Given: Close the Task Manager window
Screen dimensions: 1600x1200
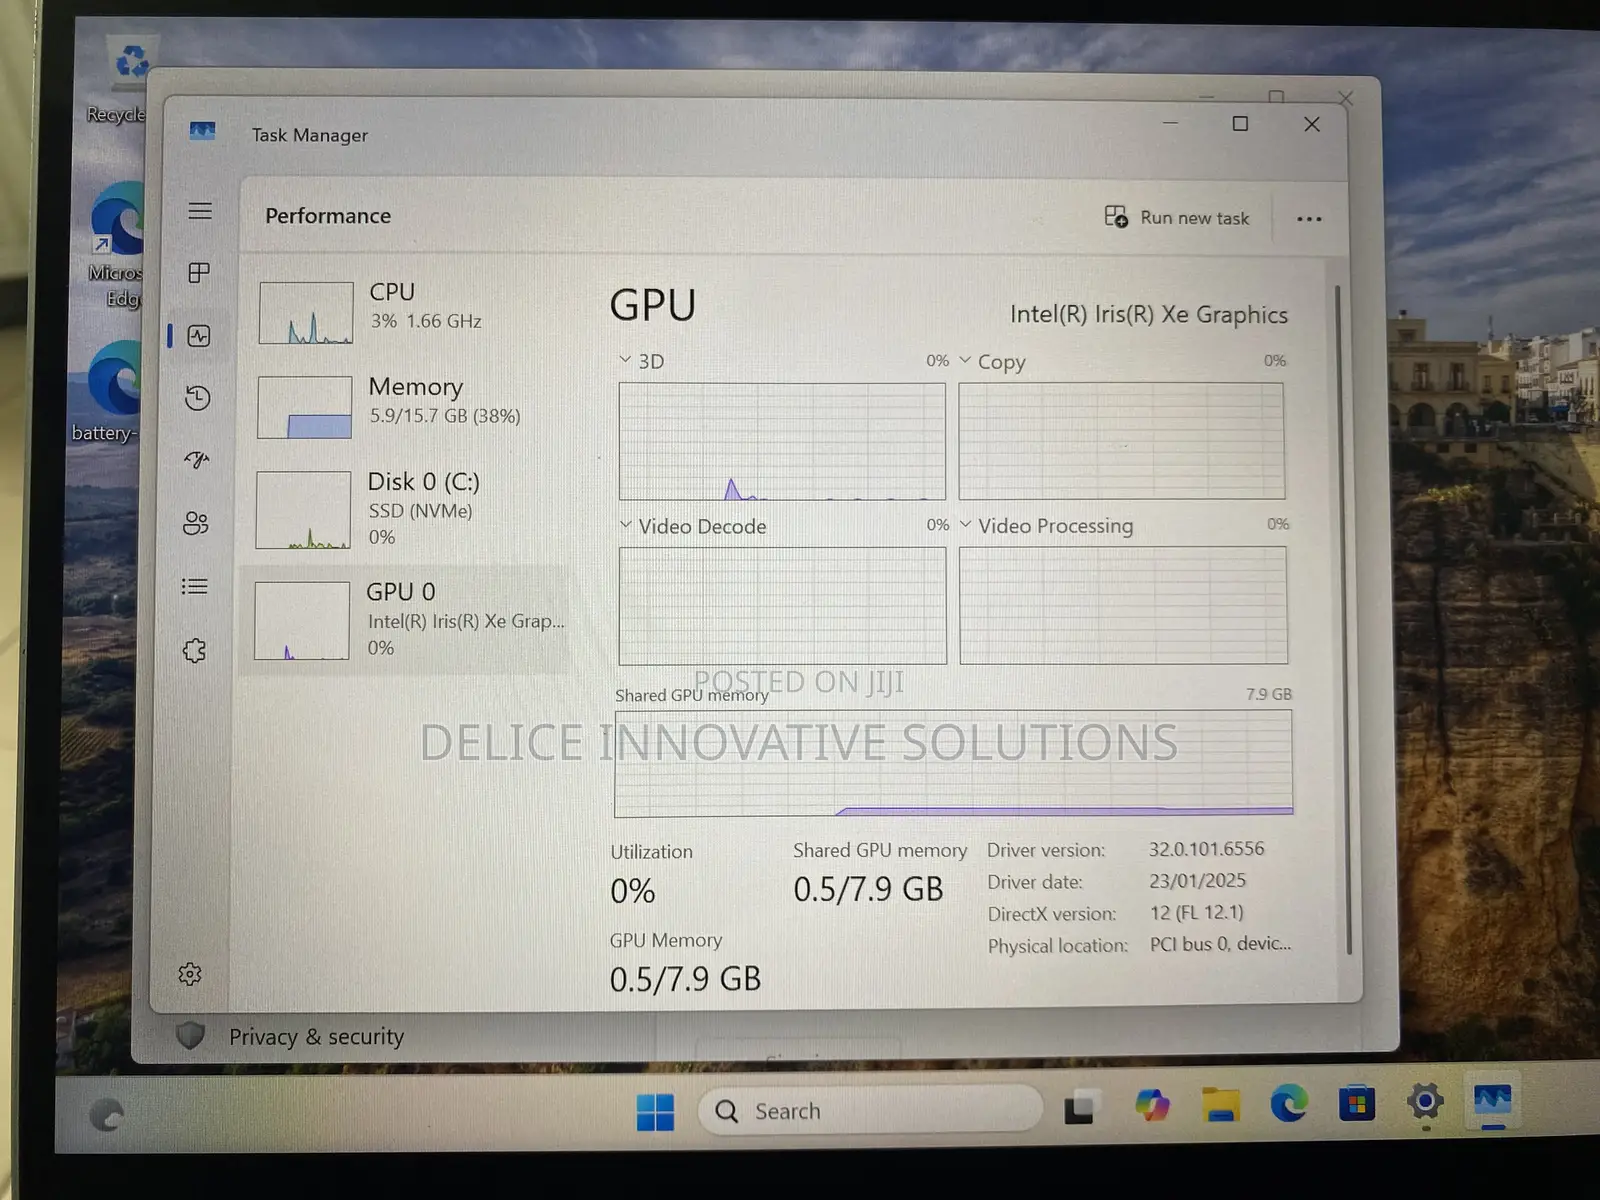Looking at the screenshot, I should [x=1312, y=124].
